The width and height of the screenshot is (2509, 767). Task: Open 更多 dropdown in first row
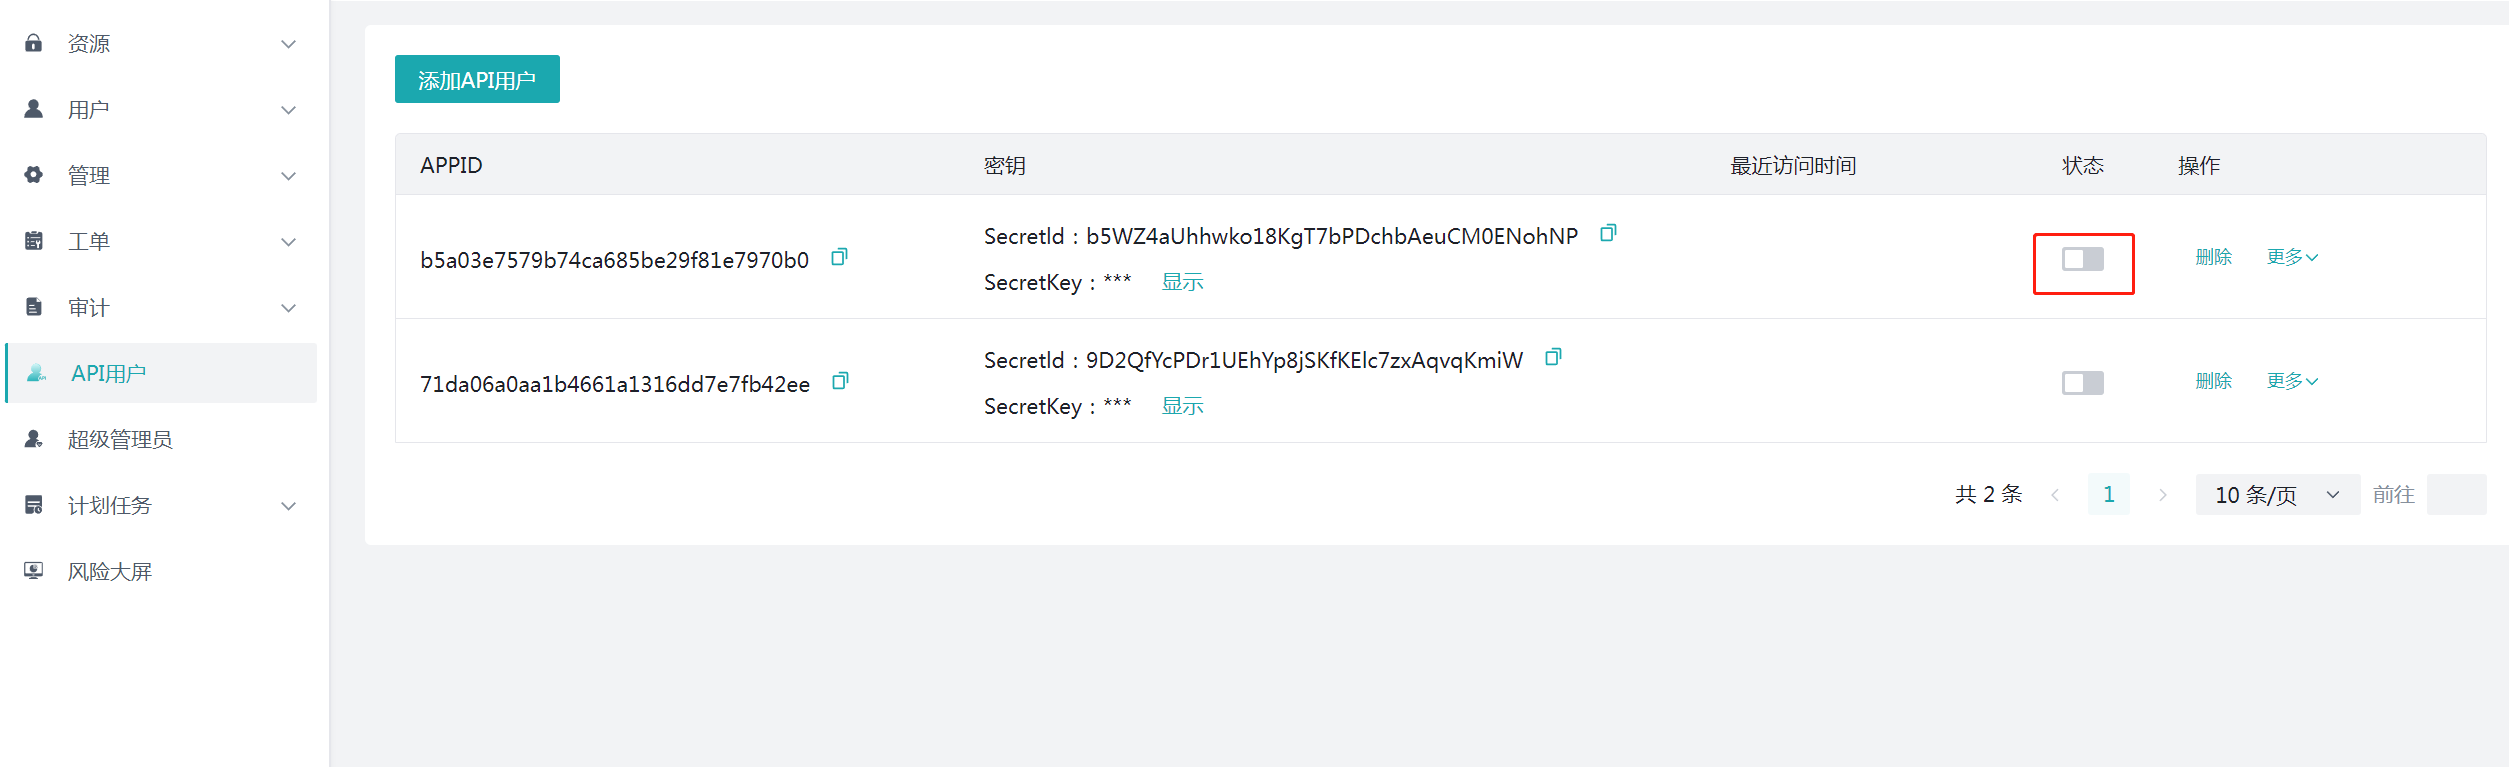click(2291, 258)
